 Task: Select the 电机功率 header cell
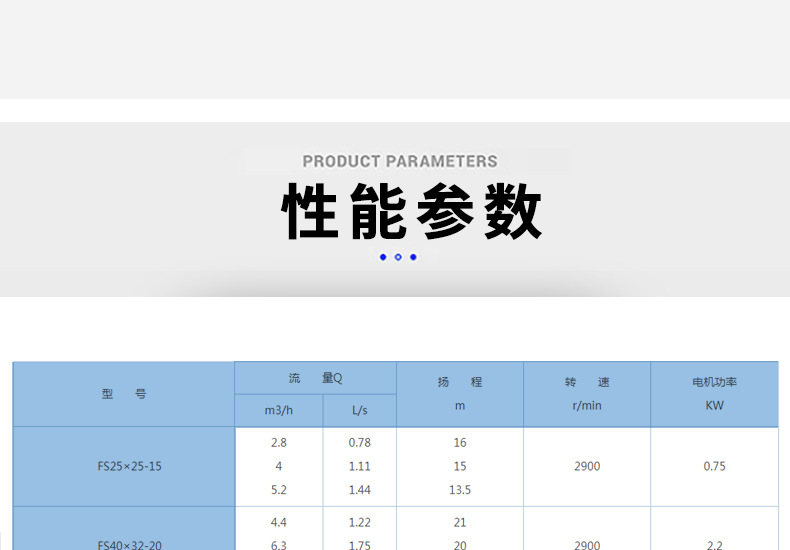click(x=714, y=394)
